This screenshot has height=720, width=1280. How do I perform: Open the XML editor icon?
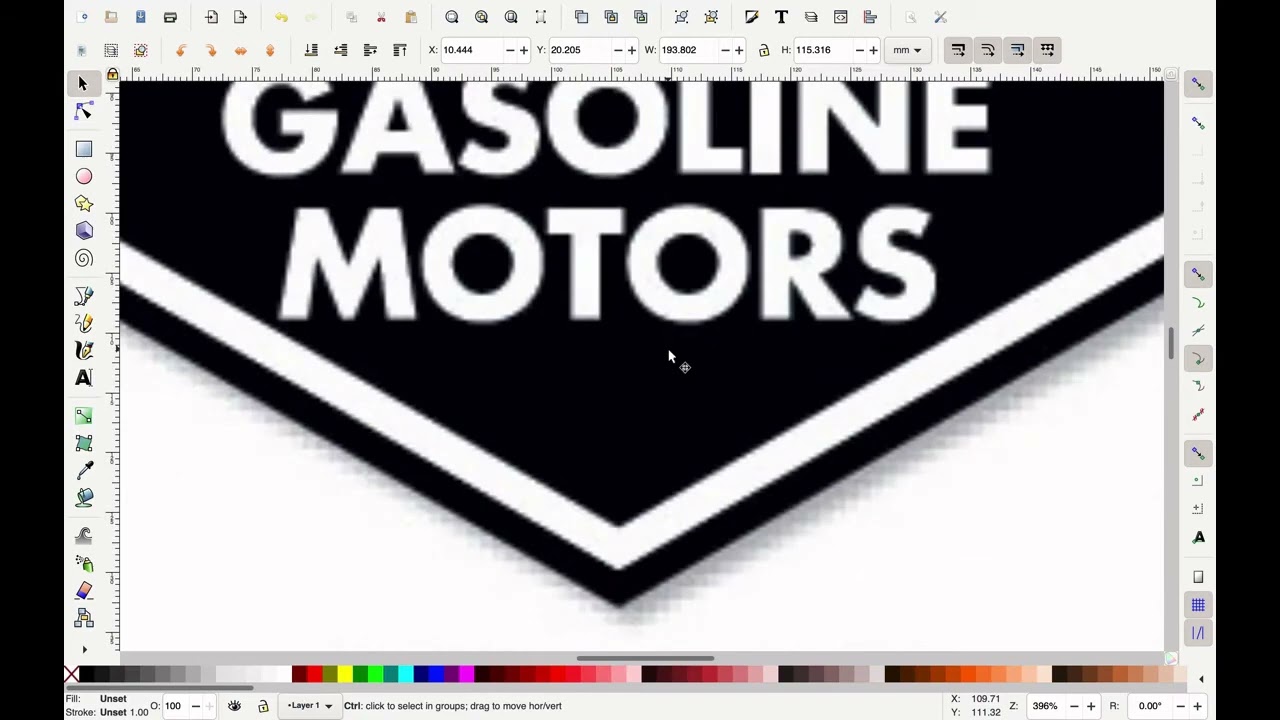pyautogui.click(x=840, y=17)
